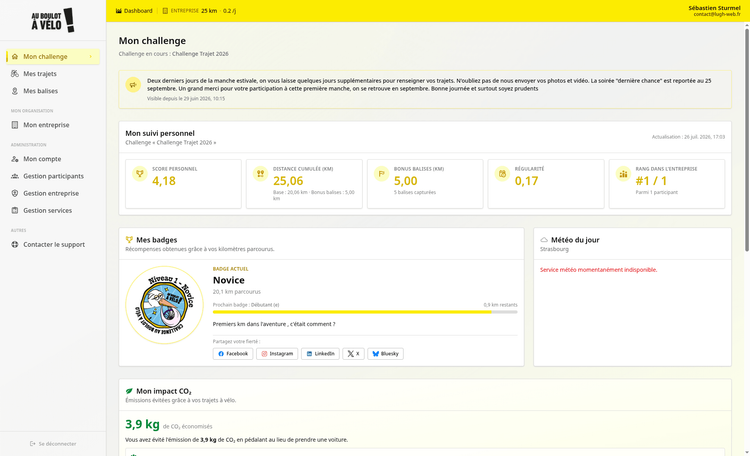Click the Novice badge progress bar
Viewport: 750px width, 456px height.
click(x=365, y=312)
